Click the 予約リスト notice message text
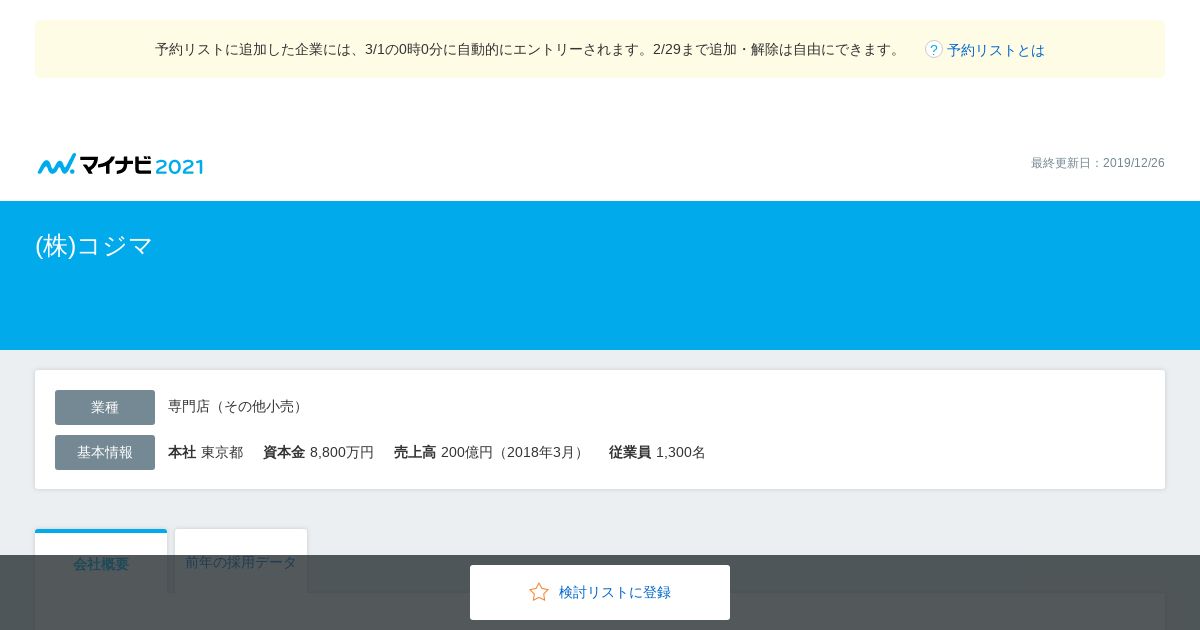This screenshot has width=1200, height=630. (x=530, y=49)
